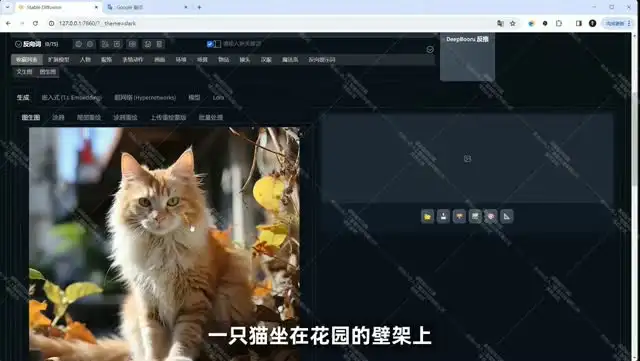Bookmark this page with the star icon

[x=513, y=24]
